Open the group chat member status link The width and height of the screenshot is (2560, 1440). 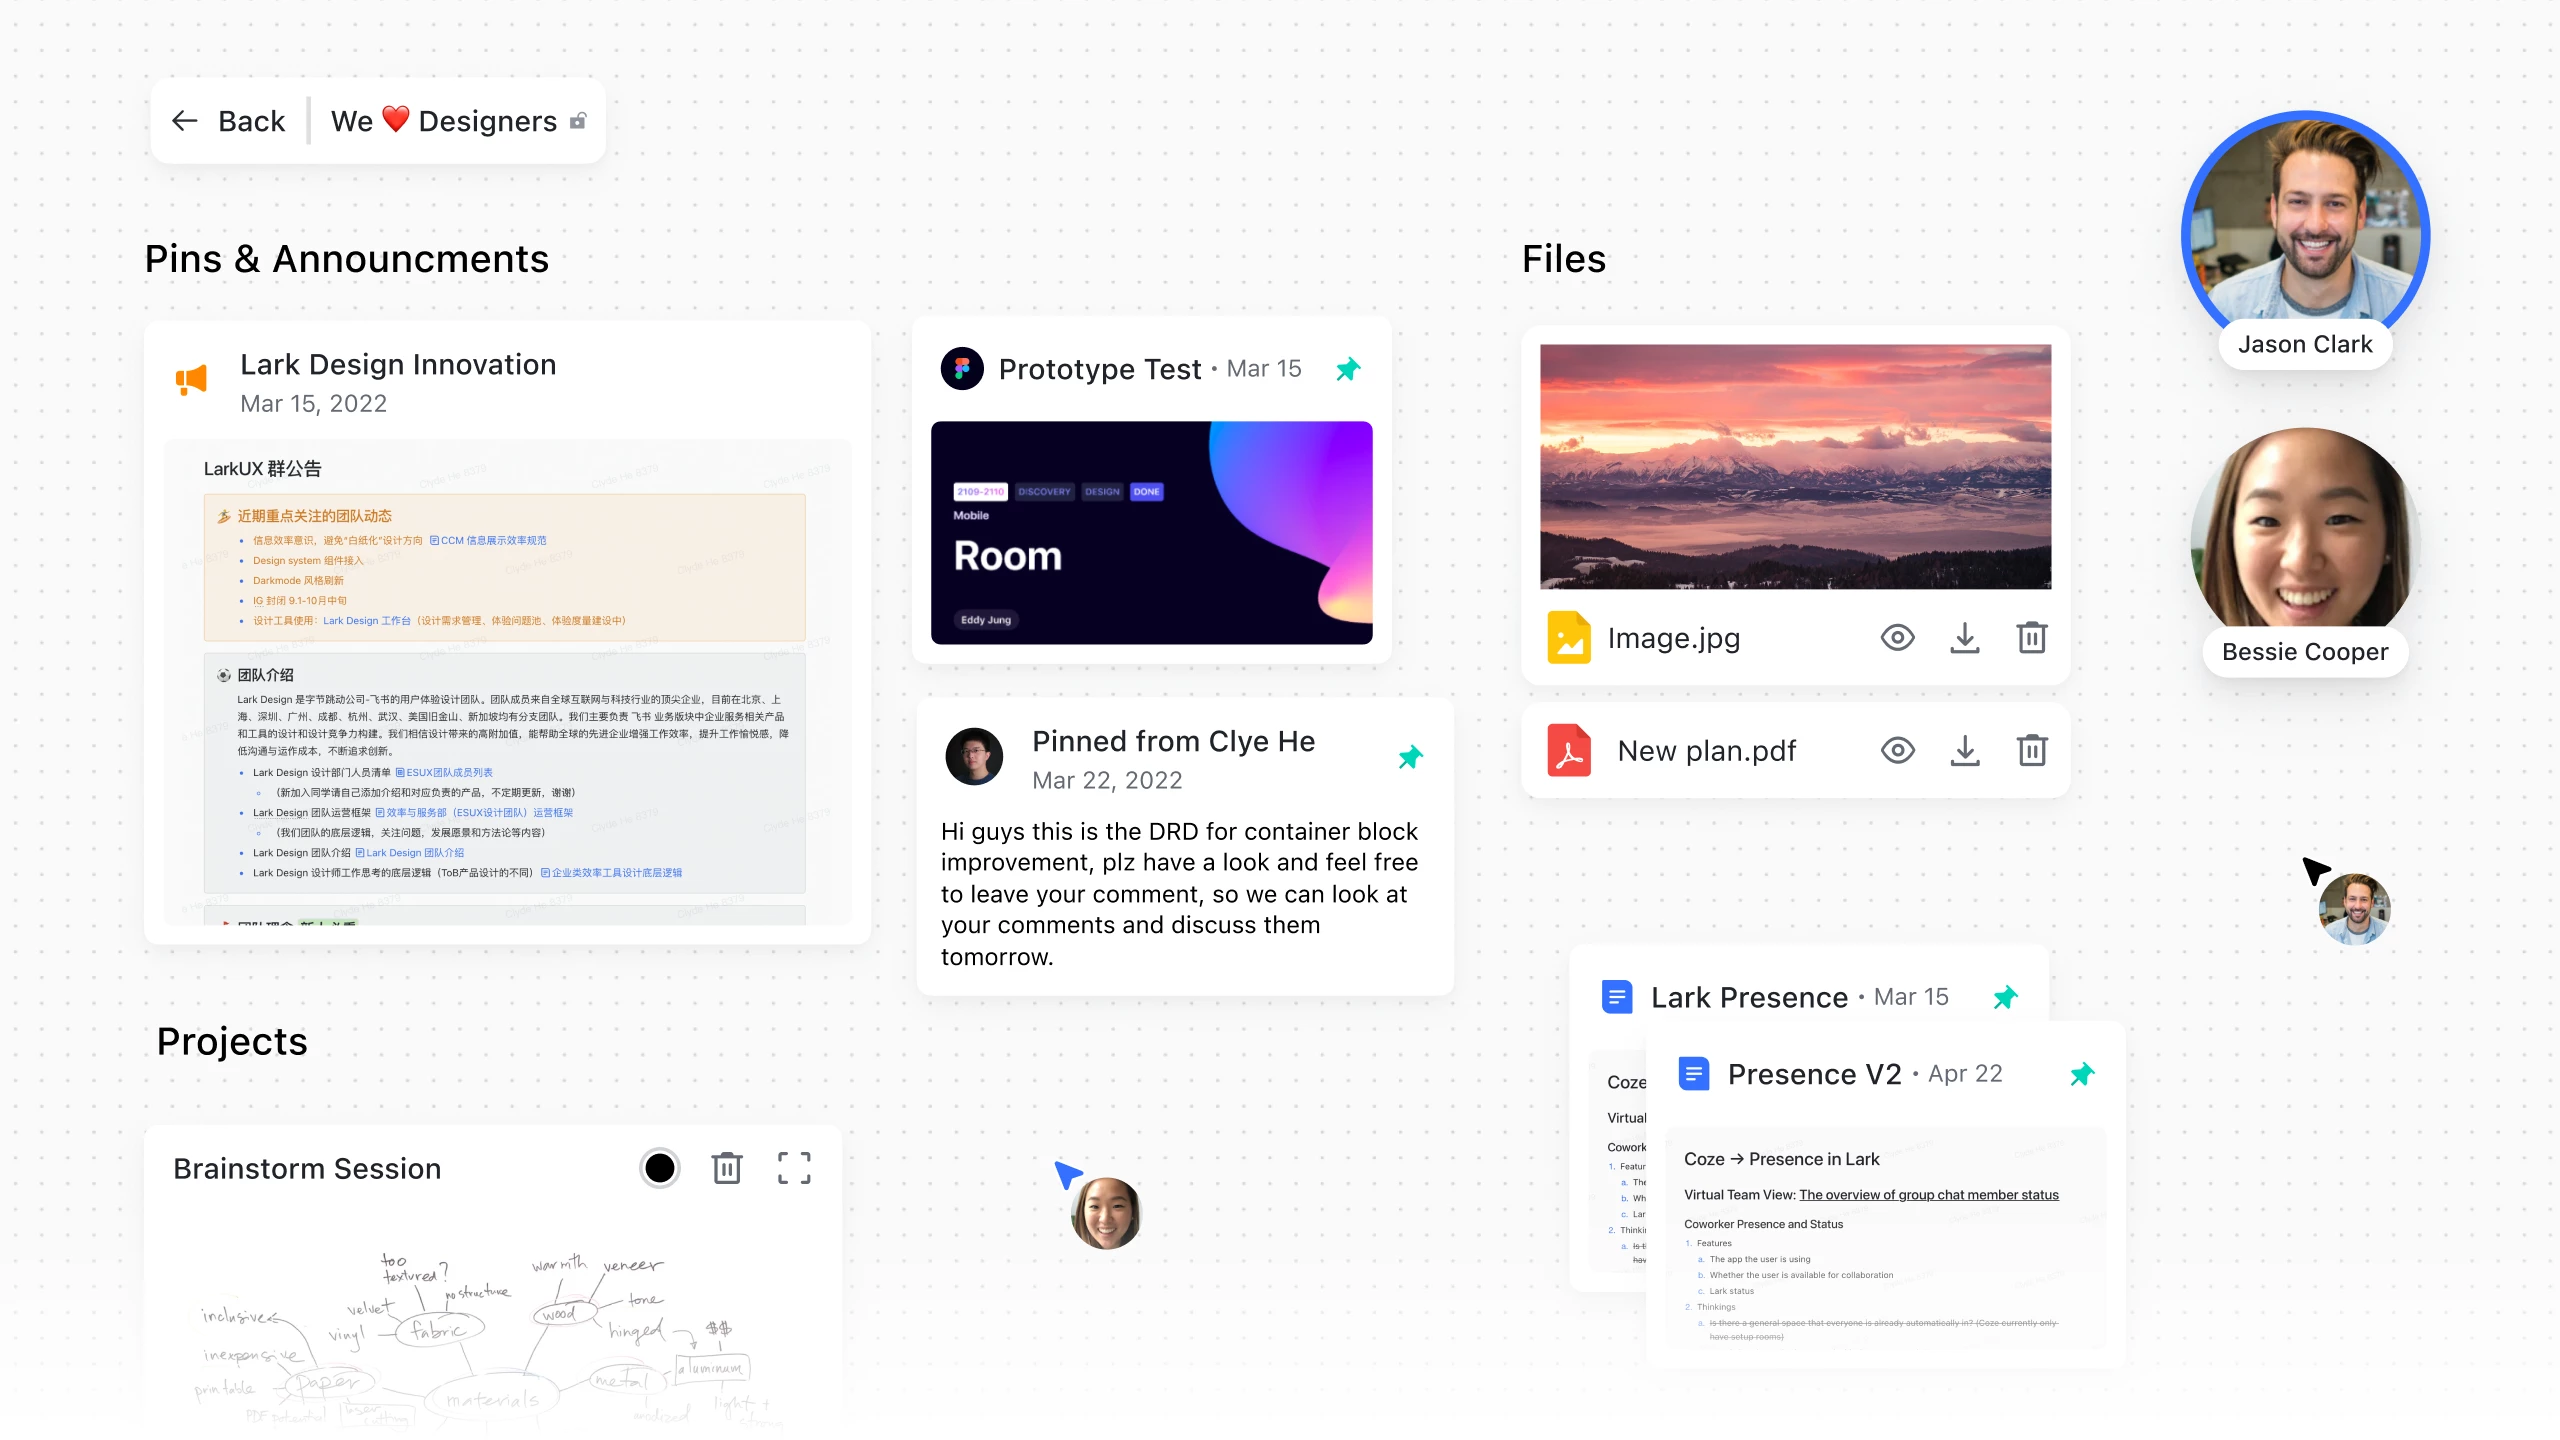[1928, 1194]
